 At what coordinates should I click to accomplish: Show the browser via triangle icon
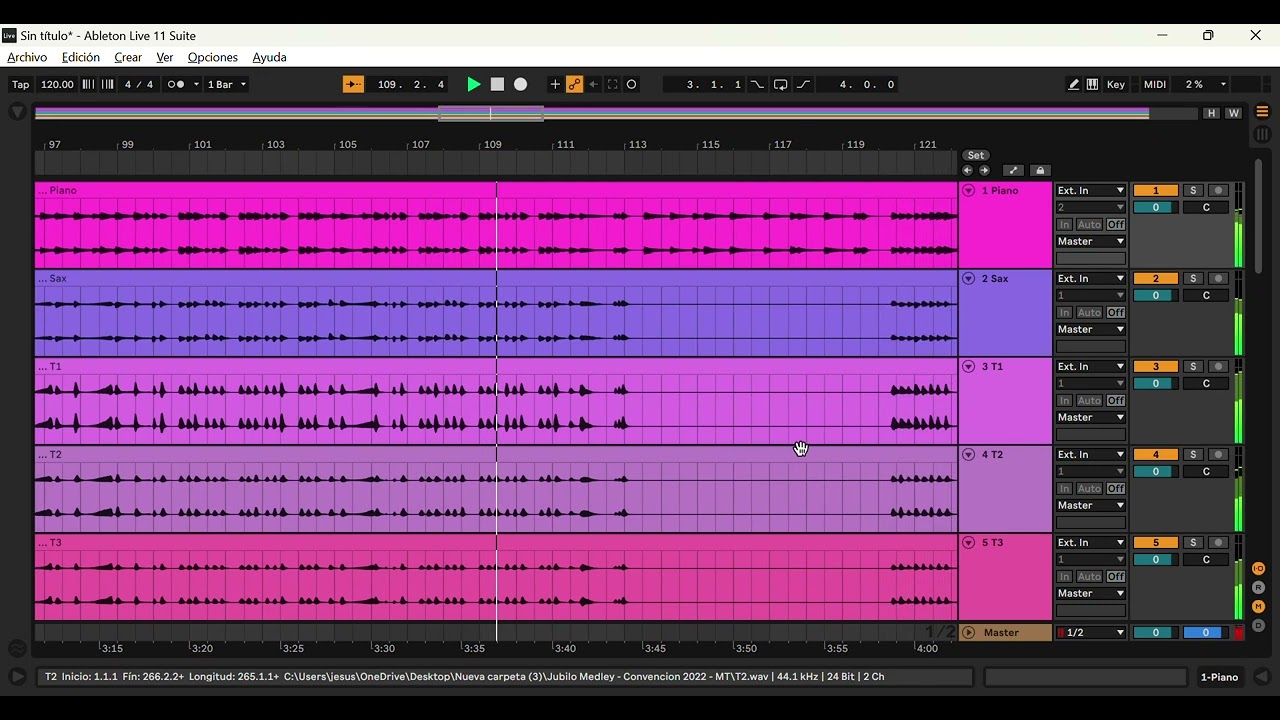pyautogui.click(x=18, y=112)
